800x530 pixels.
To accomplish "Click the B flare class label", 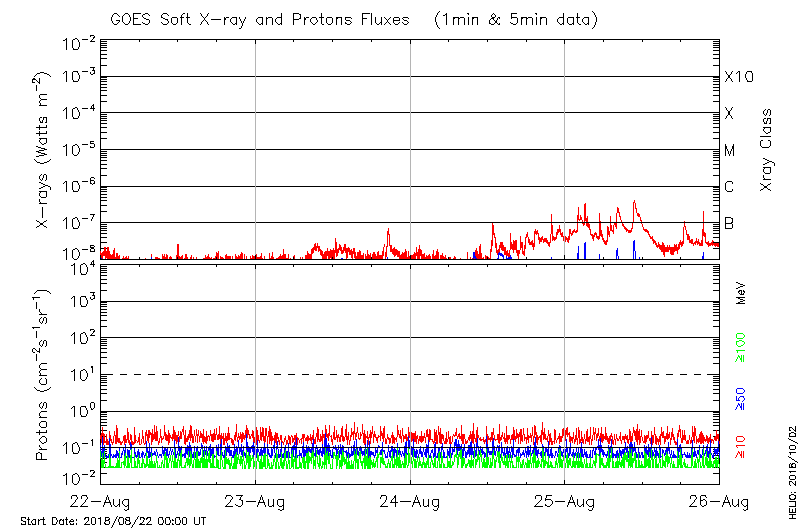I will point(729,223).
